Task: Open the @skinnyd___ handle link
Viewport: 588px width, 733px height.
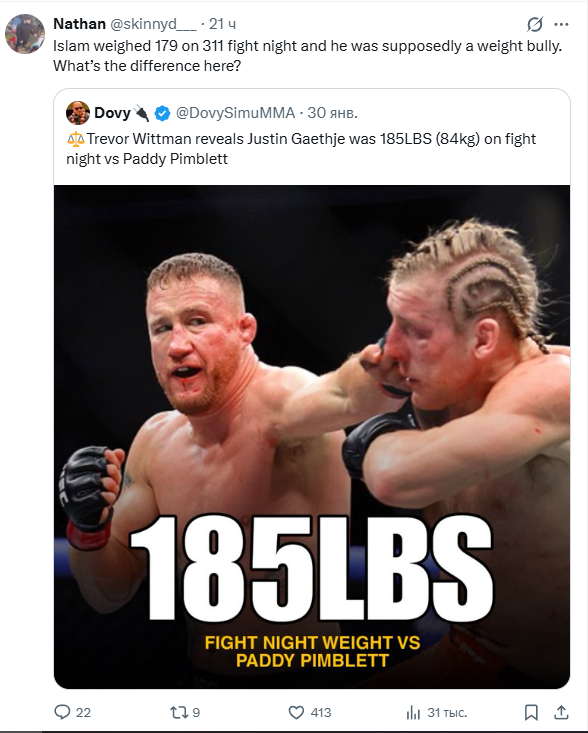Action: [x=153, y=24]
